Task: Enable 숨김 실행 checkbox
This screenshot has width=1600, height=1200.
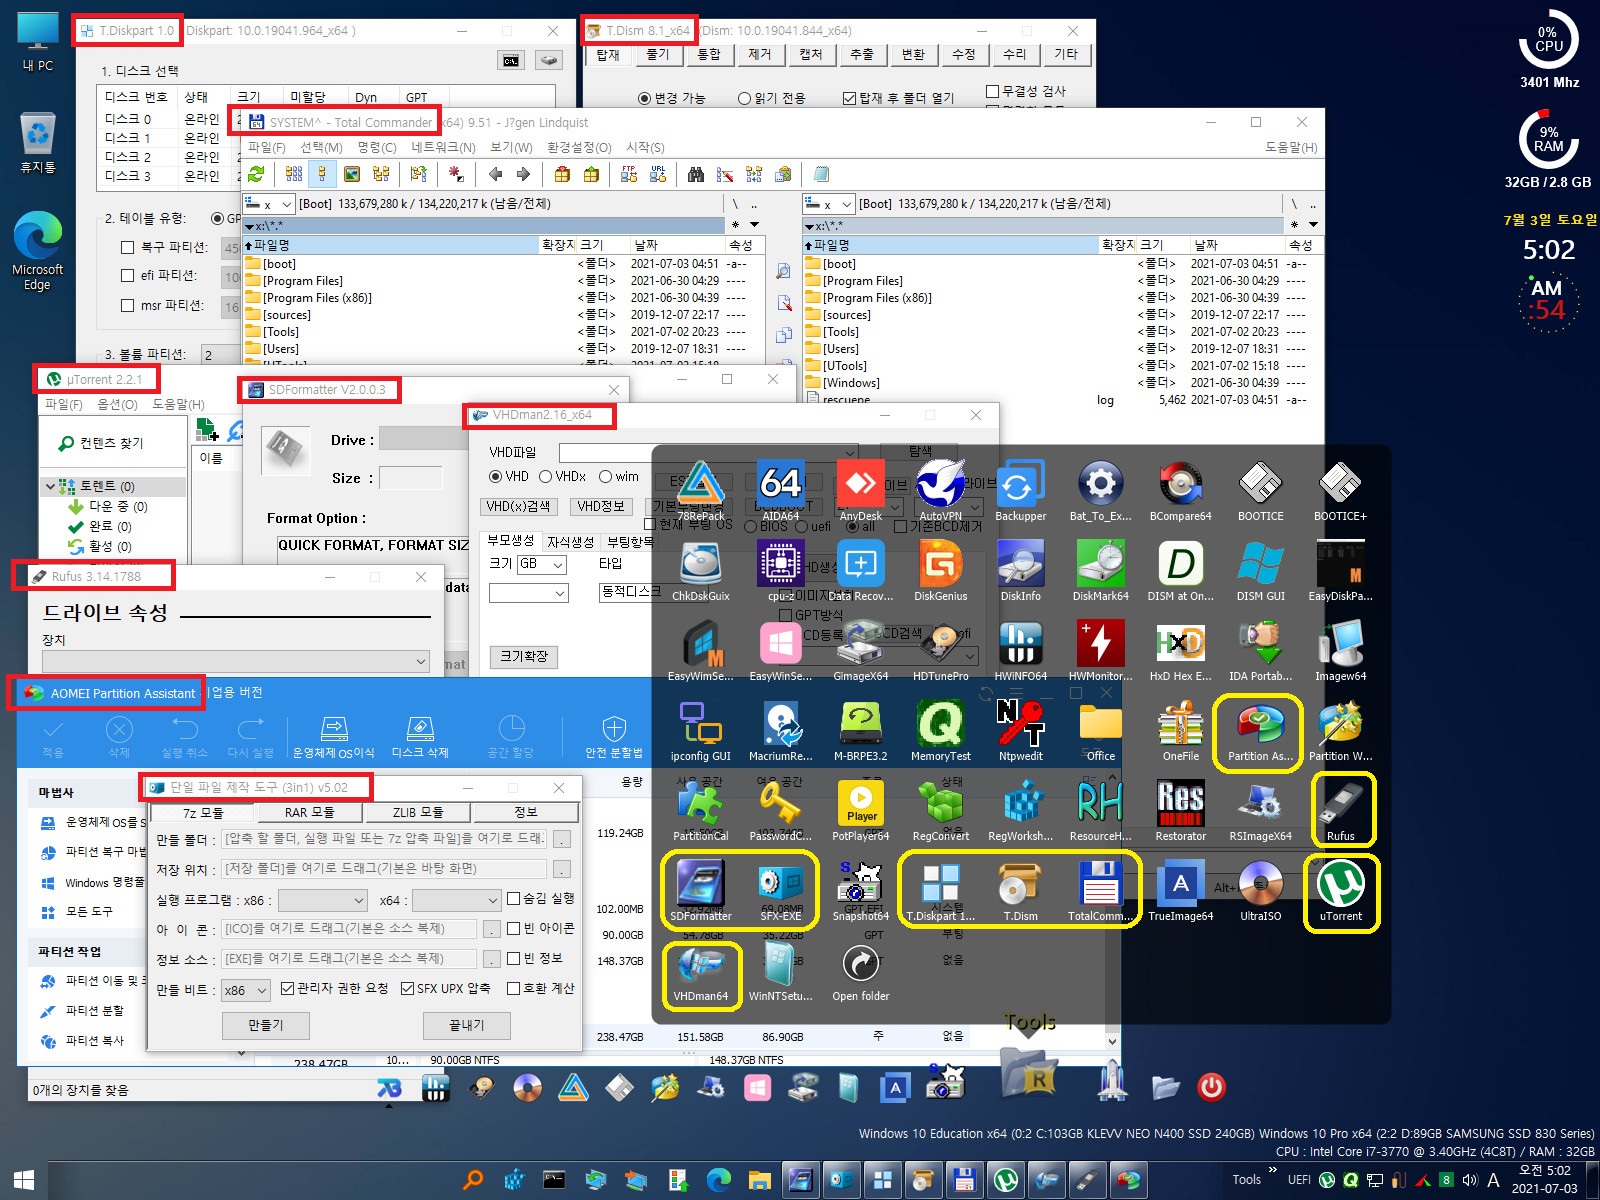Action: click(x=514, y=898)
